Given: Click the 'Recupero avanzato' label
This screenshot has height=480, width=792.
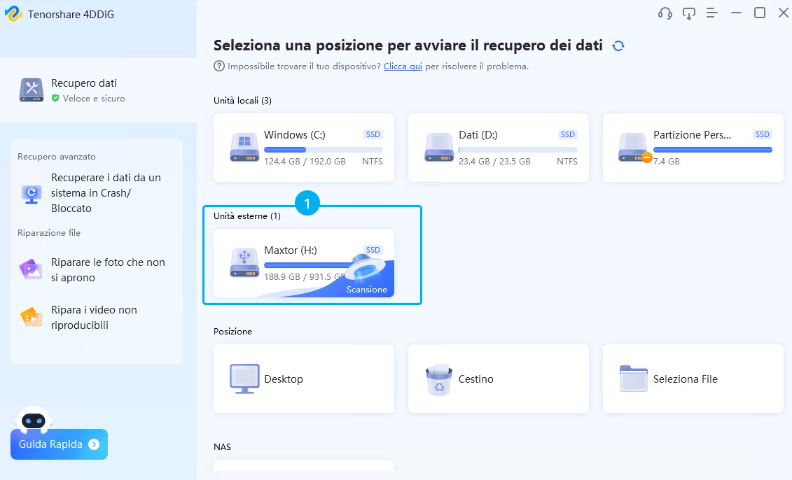Looking at the screenshot, I should click(x=57, y=157).
